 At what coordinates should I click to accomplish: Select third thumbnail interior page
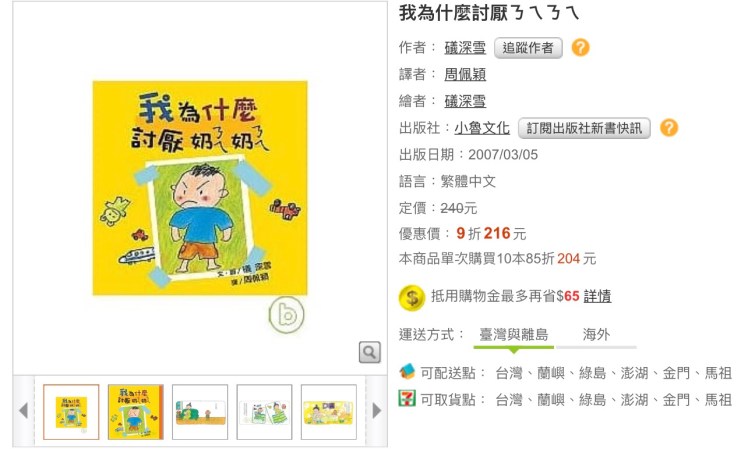click(x=200, y=412)
